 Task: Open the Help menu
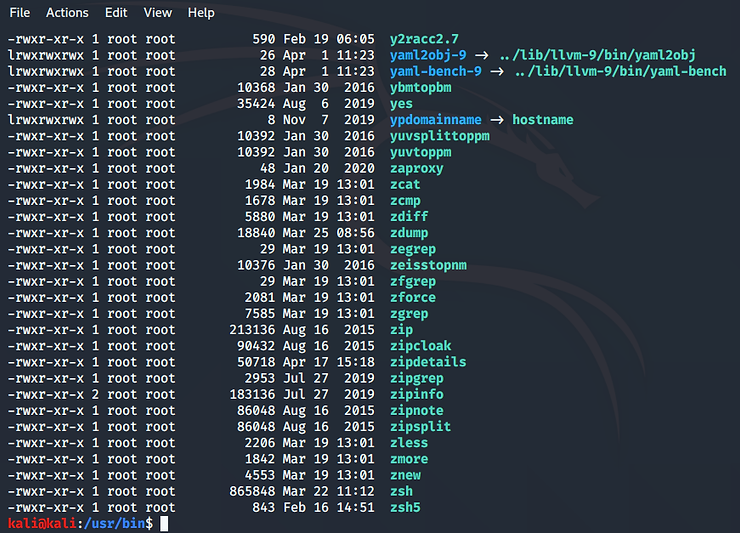tap(201, 13)
